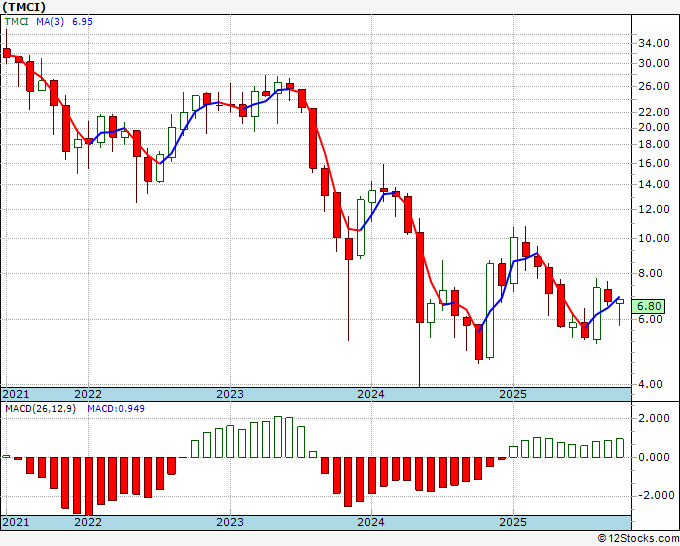Click the moving average value 6.95
The width and height of the screenshot is (680, 546).
click(82, 22)
